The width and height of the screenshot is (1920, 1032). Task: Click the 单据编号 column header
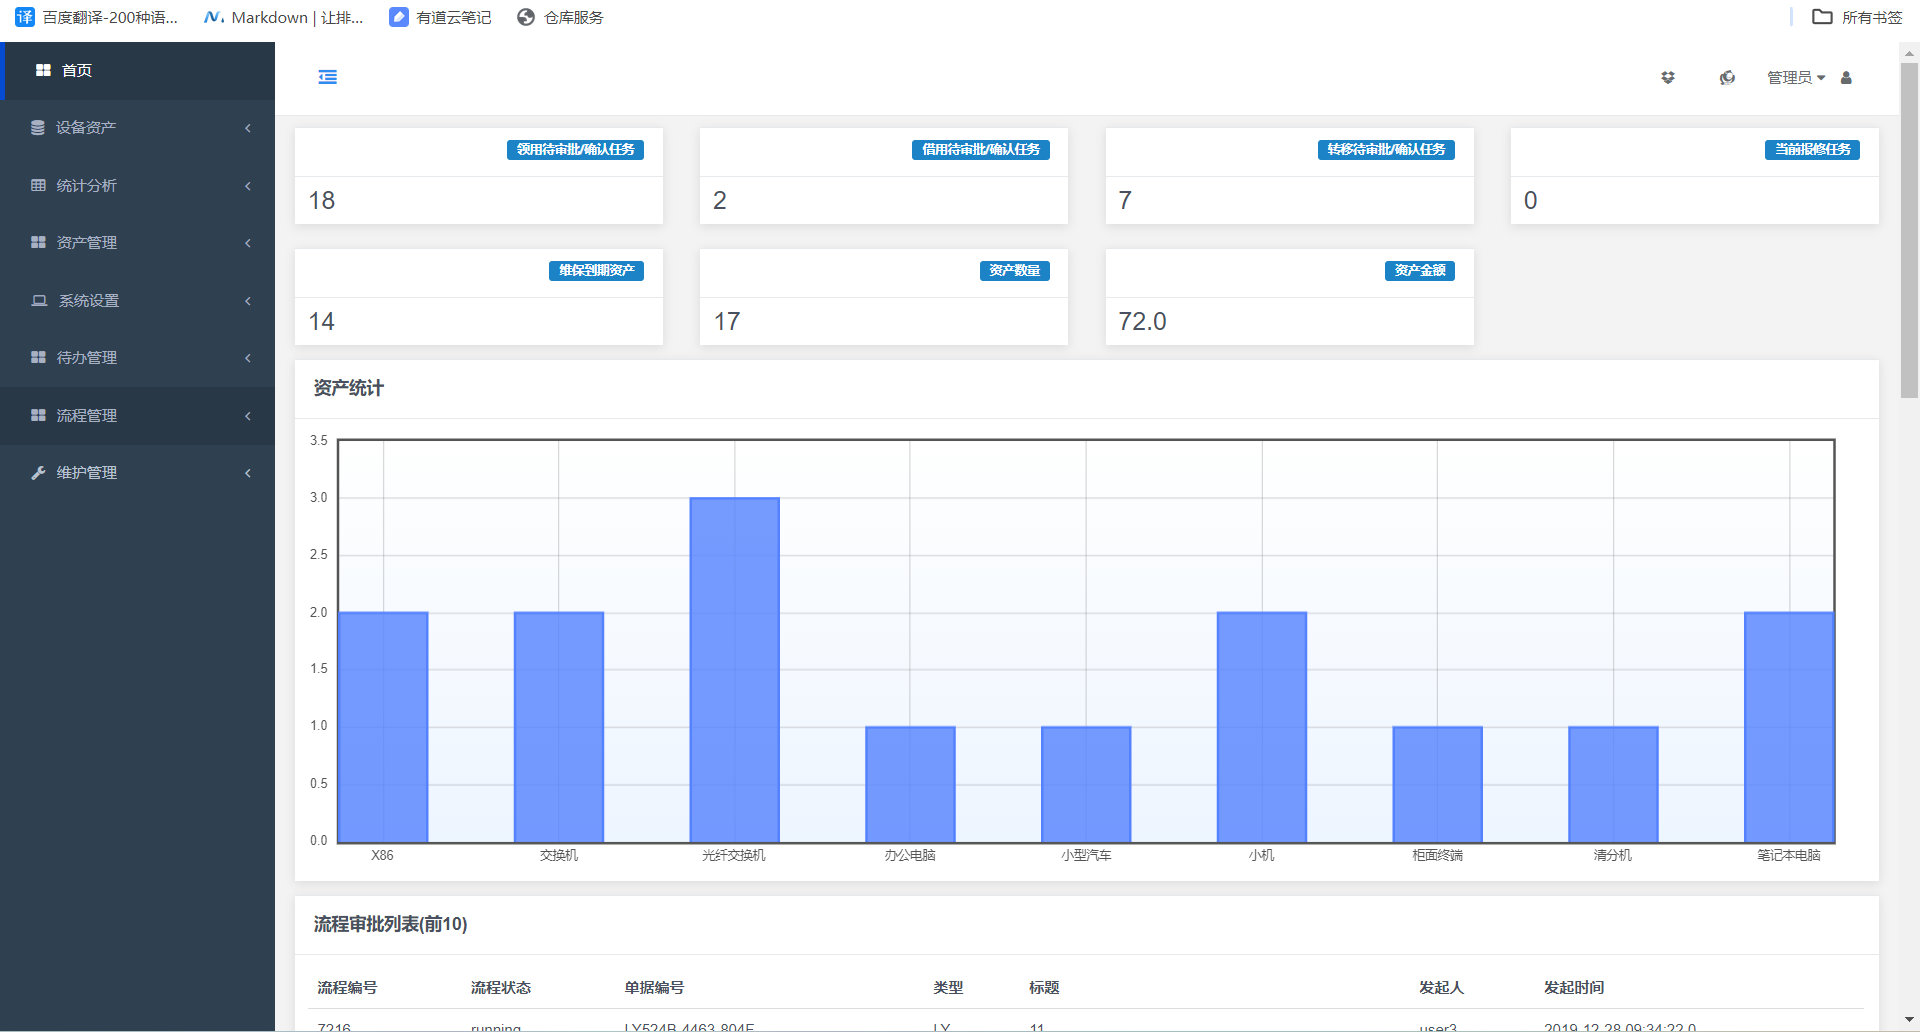pos(654,987)
